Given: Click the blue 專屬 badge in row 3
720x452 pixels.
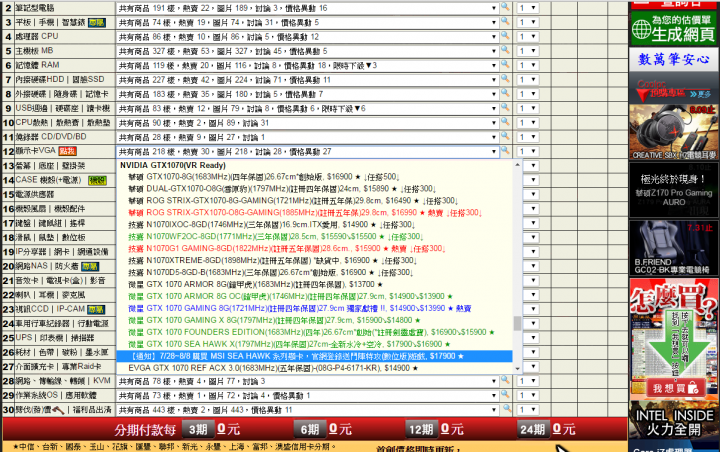Looking at the screenshot, I should click(97, 23).
